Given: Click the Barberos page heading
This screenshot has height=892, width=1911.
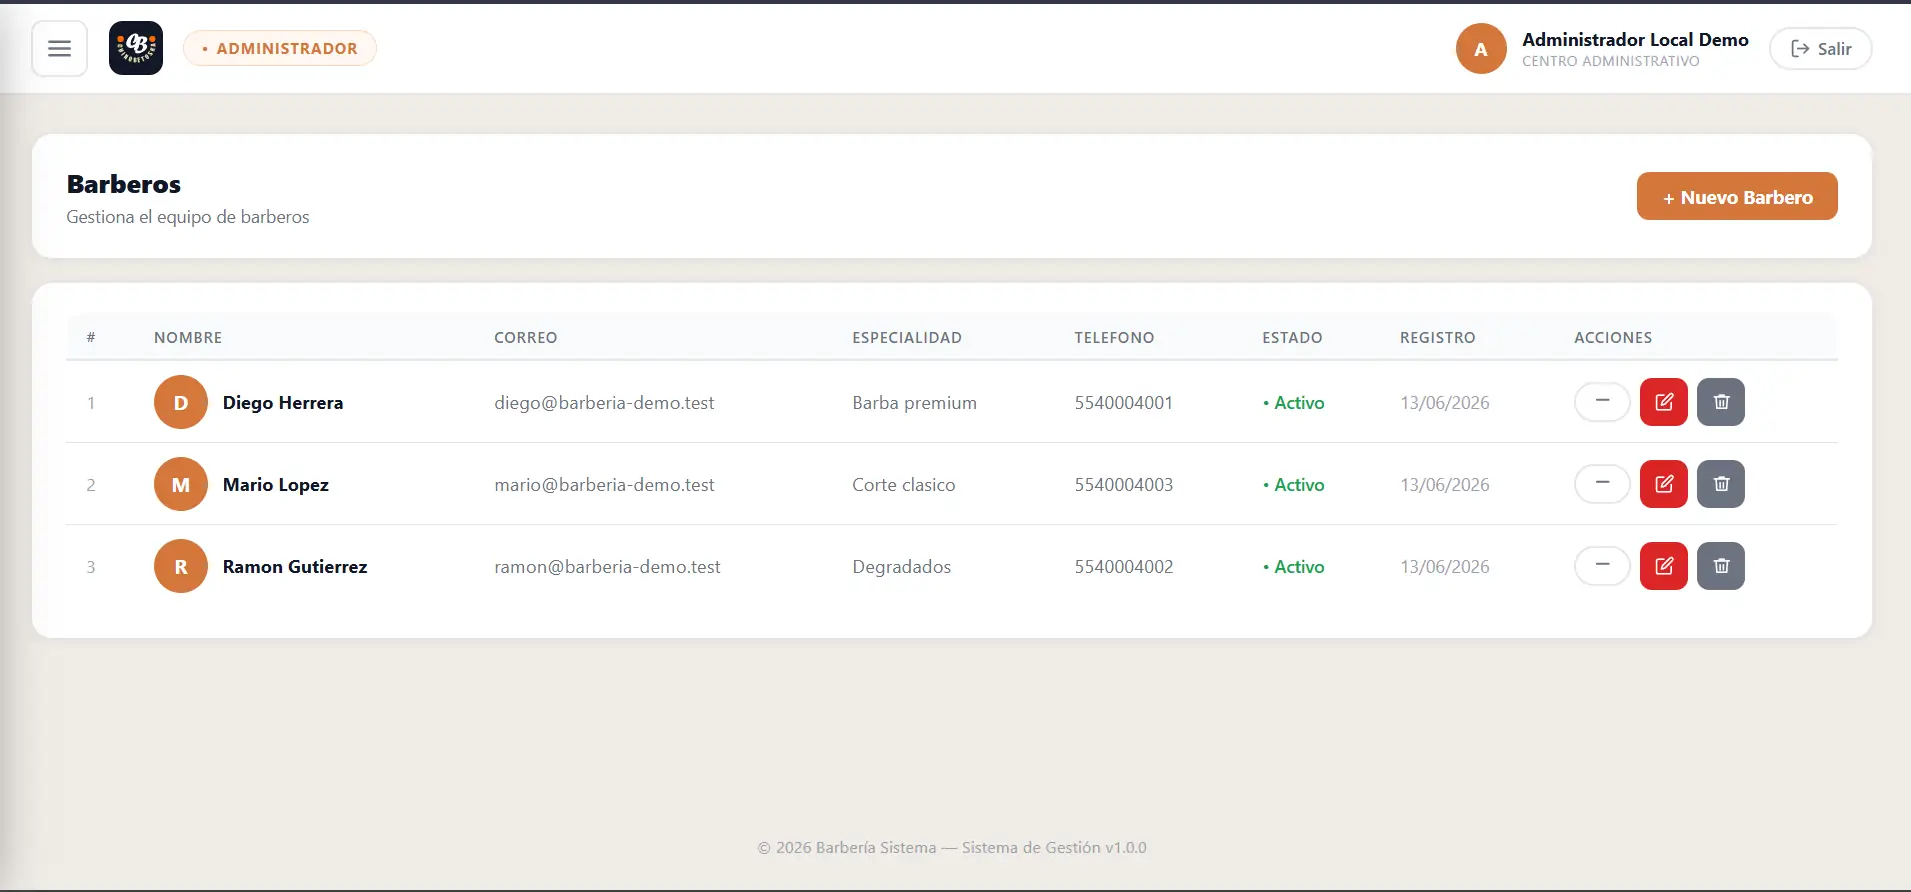Looking at the screenshot, I should pos(124,184).
